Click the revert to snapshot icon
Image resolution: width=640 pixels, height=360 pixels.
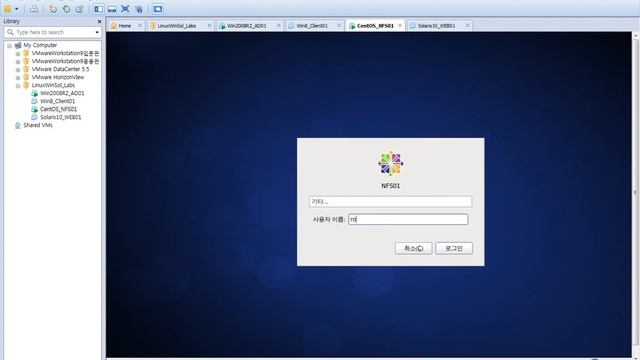tap(66, 9)
